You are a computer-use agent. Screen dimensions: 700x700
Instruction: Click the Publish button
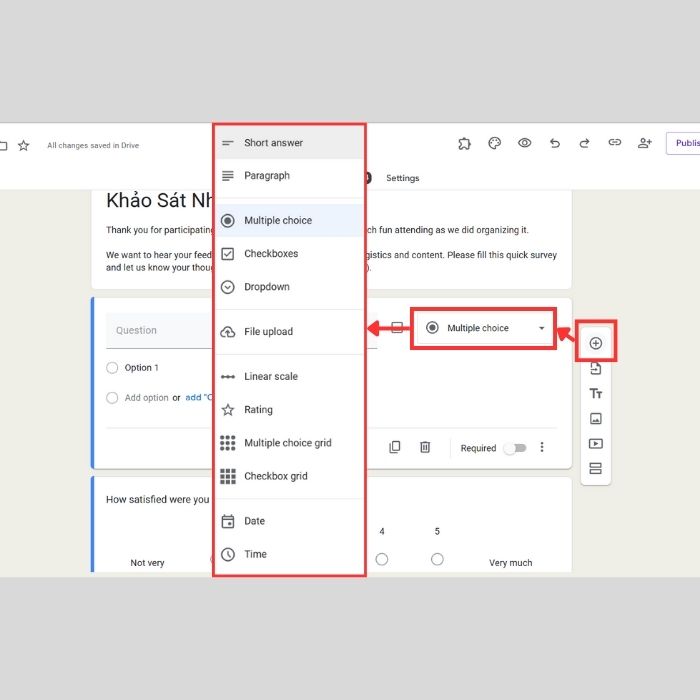(x=684, y=143)
